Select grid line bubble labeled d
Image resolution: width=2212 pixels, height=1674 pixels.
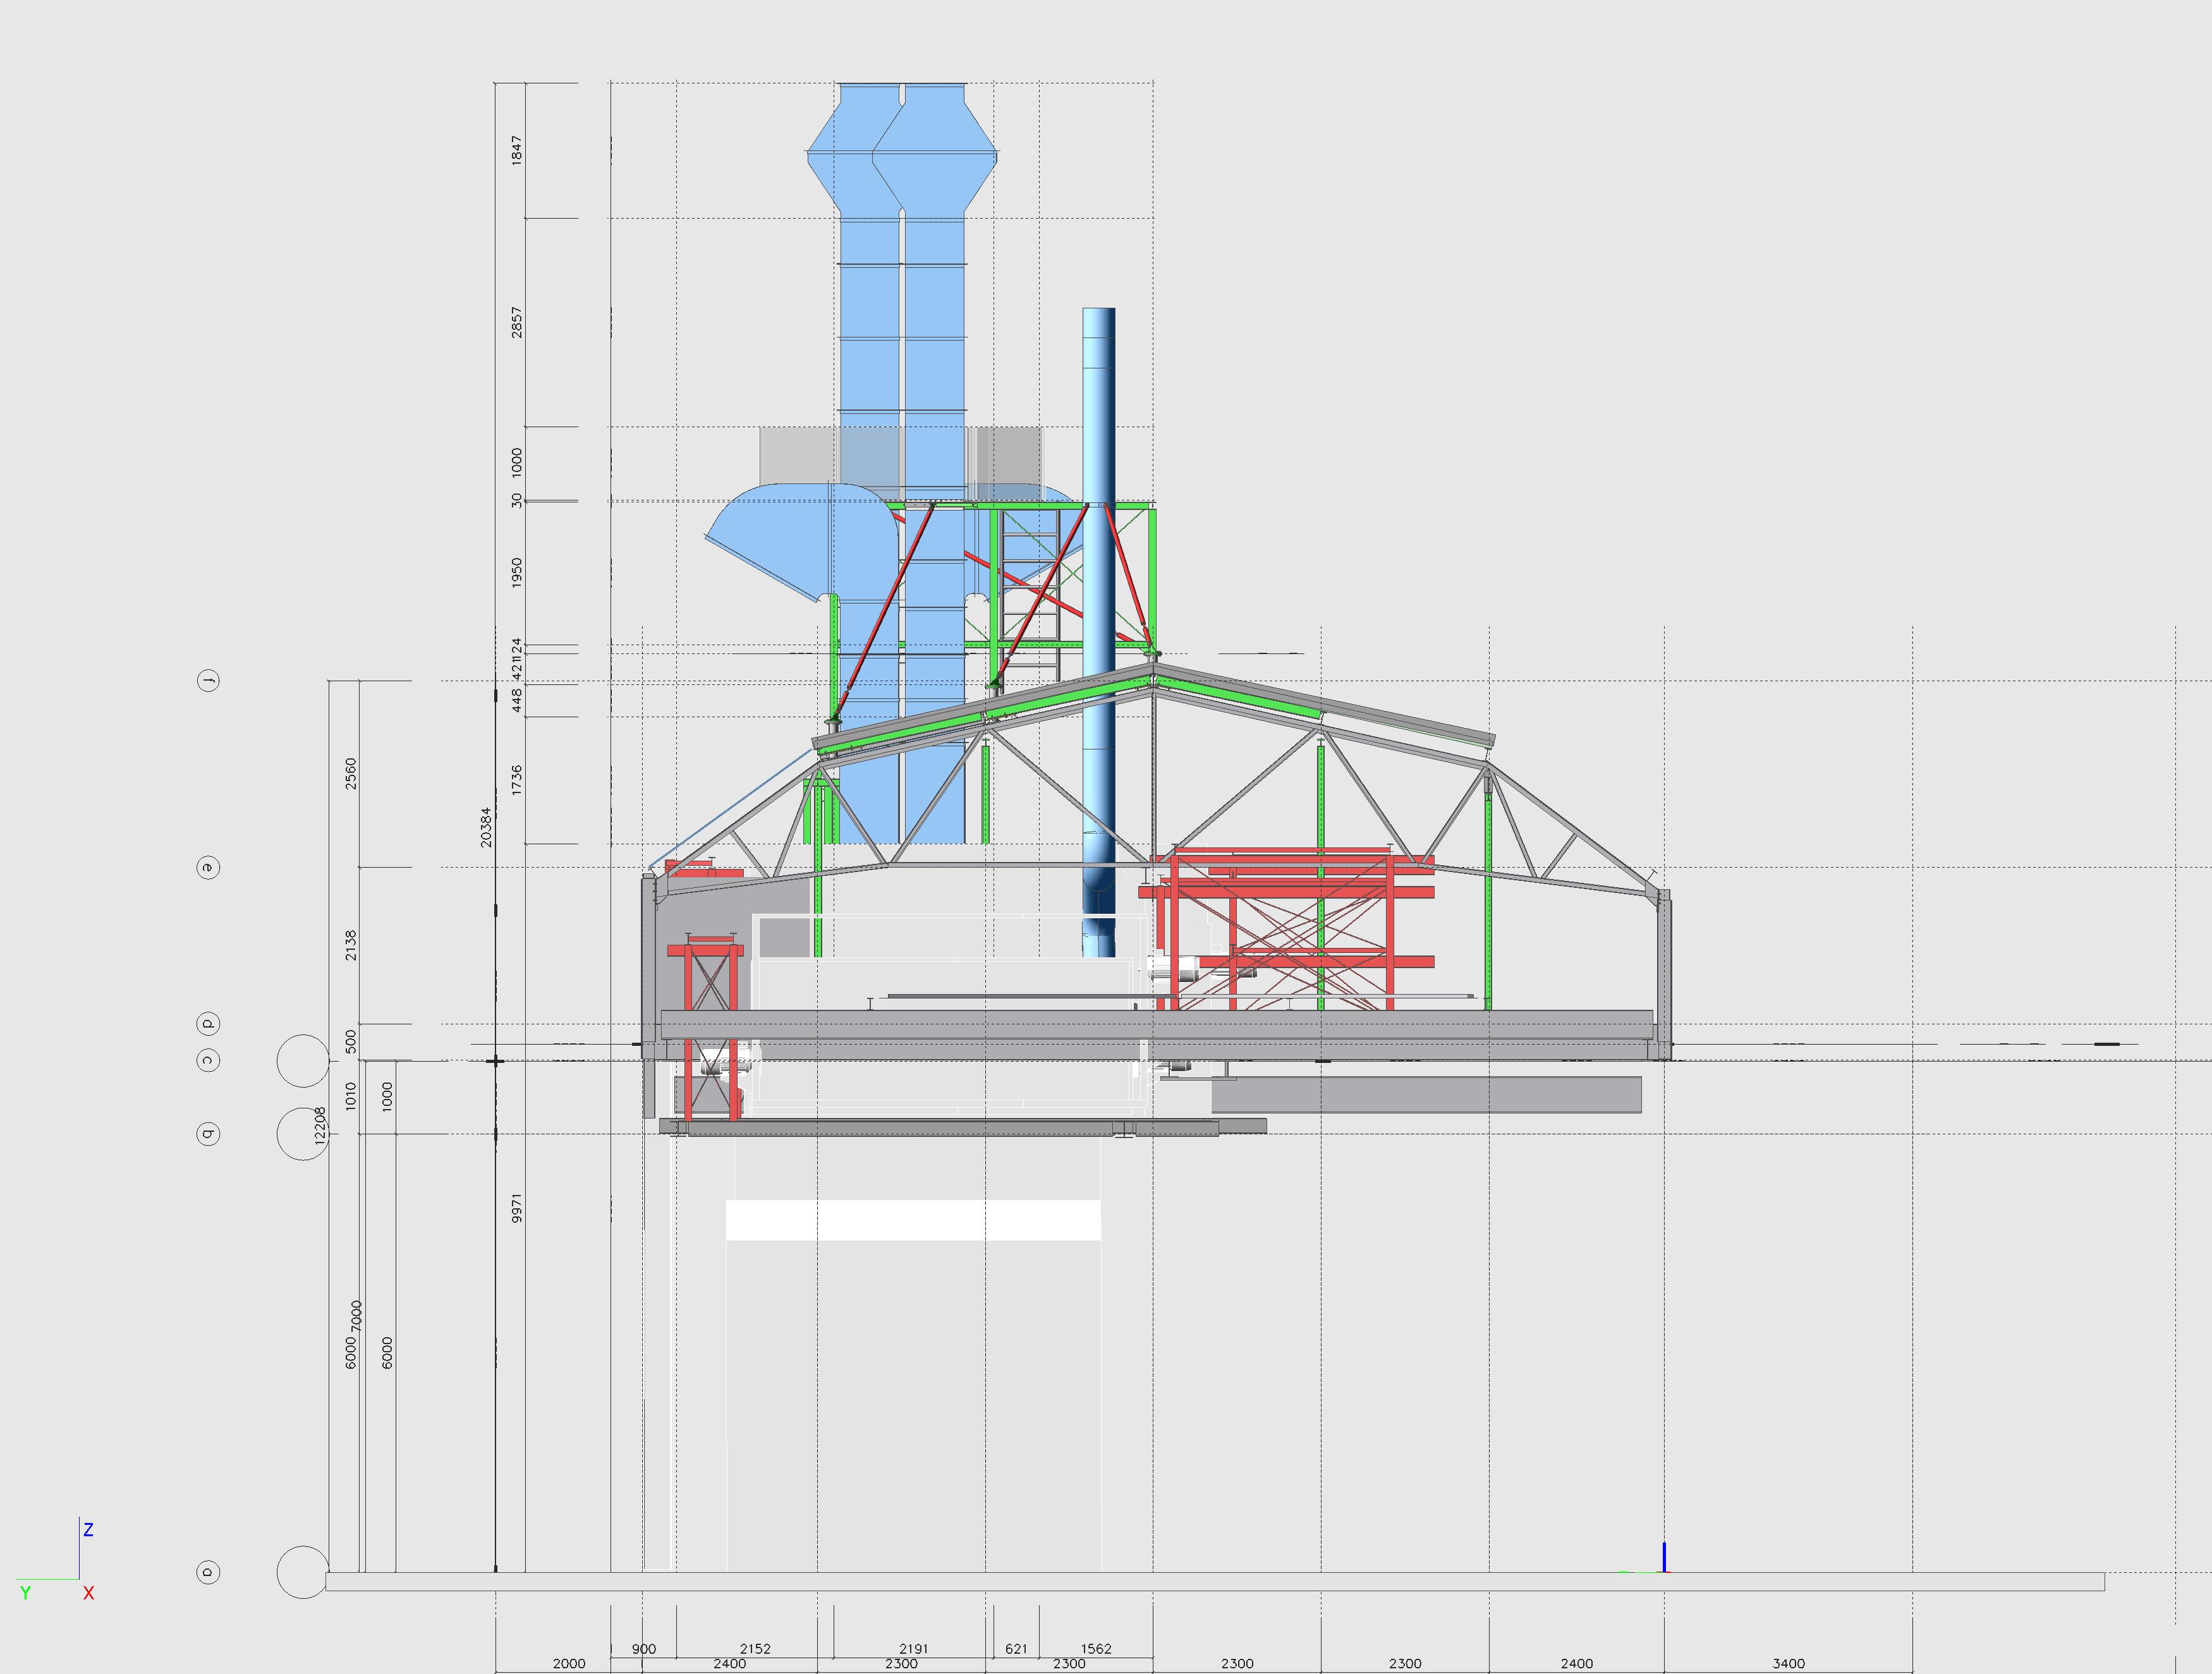pos(208,1024)
